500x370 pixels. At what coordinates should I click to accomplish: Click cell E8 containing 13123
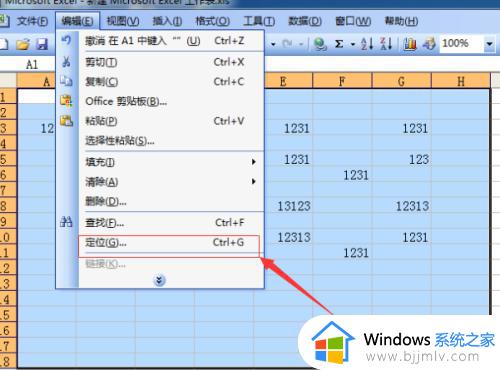[289, 206]
